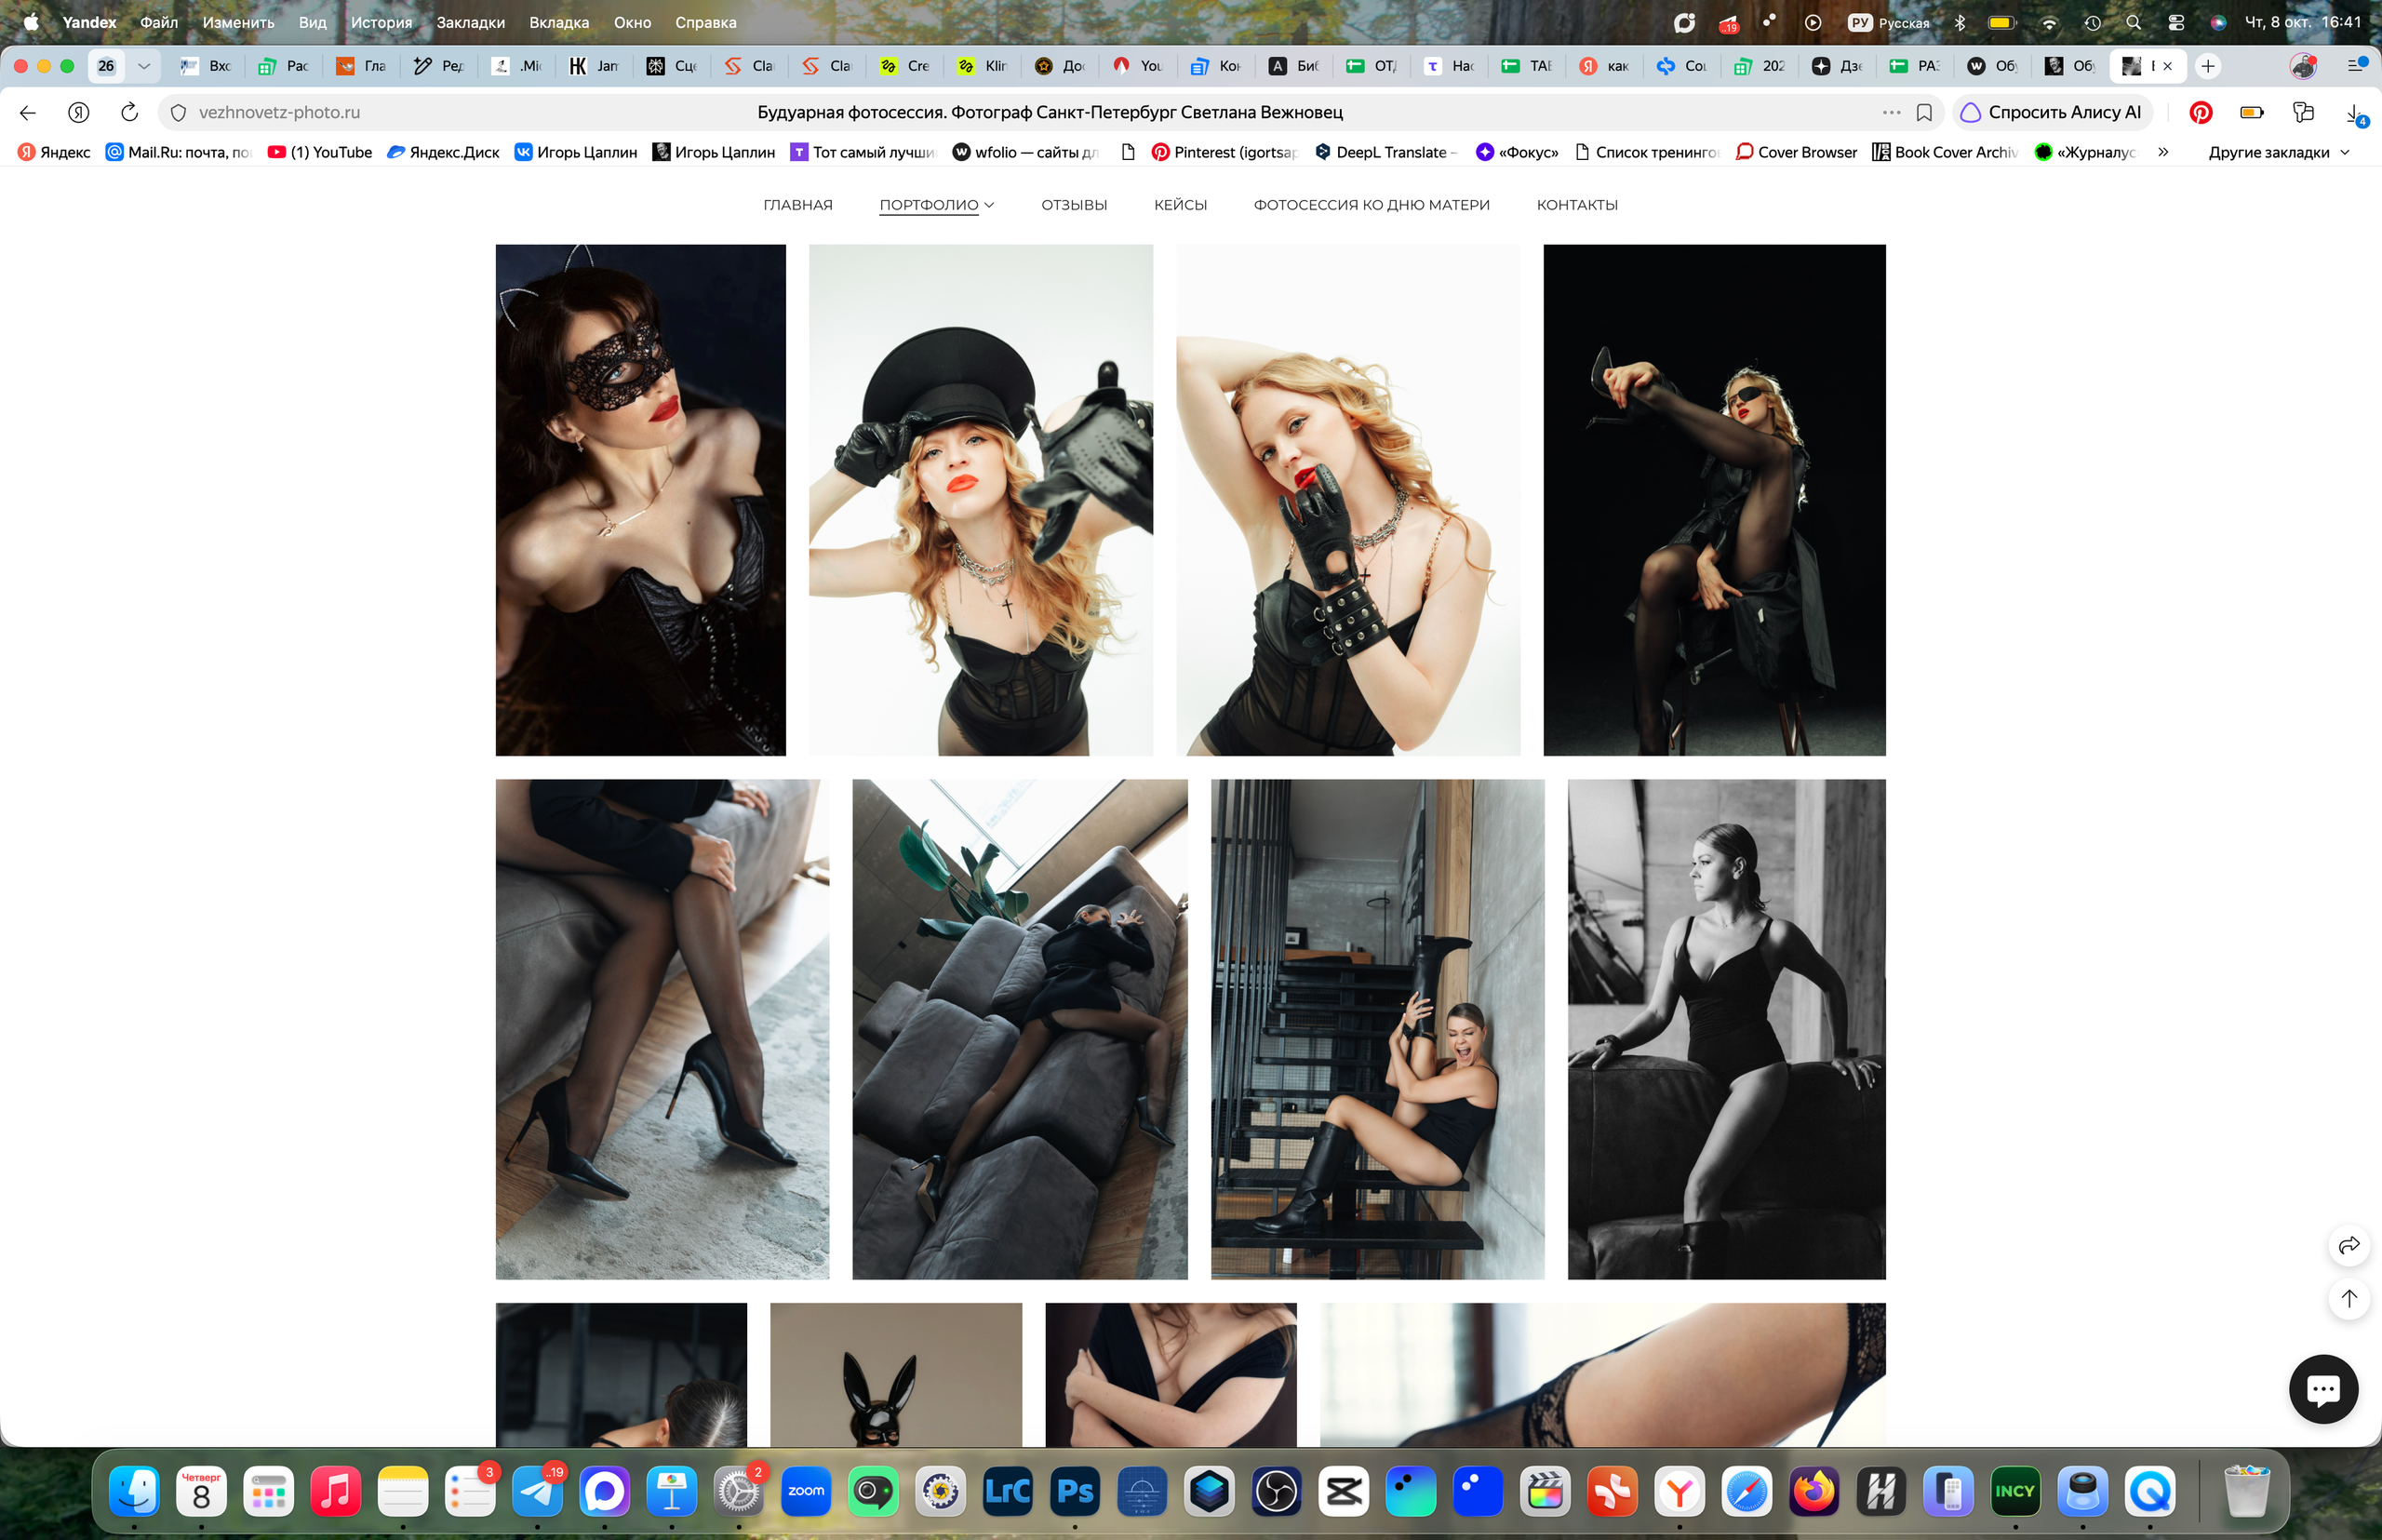This screenshot has width=2382, height=1540.
Task: Open the browser sidebar menu icon
Action: (2356, 66)
